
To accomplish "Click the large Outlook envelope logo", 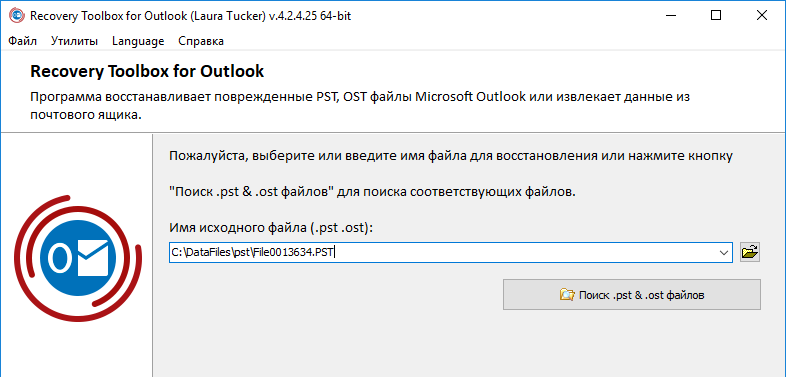I will 78,259.
